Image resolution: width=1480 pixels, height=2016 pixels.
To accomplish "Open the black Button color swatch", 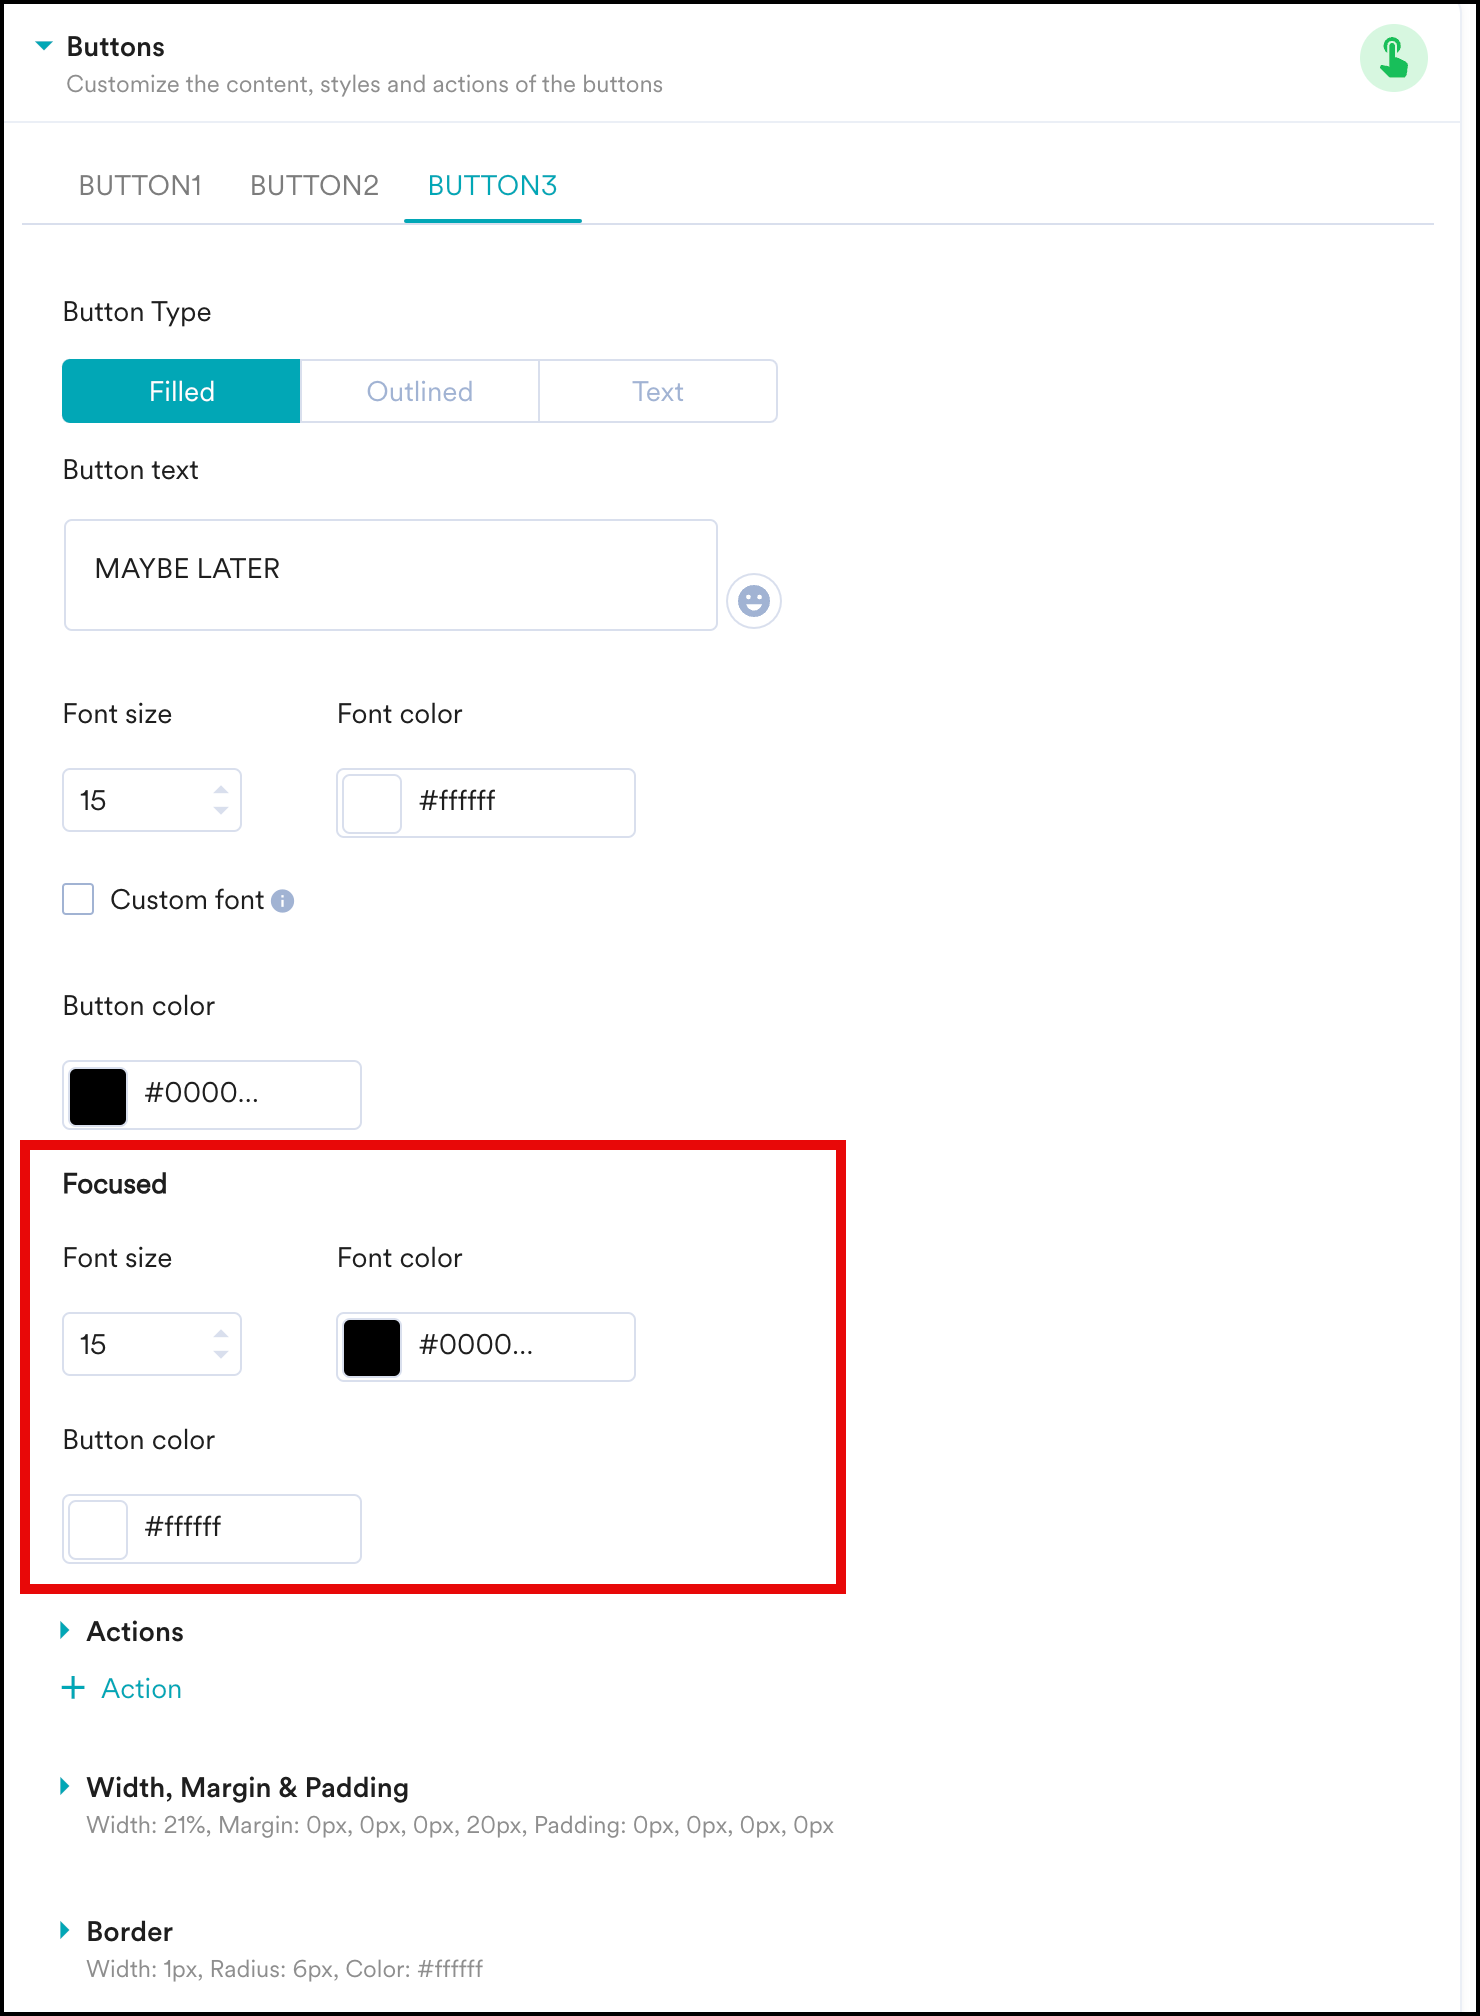I will (x=98, y=1095).
